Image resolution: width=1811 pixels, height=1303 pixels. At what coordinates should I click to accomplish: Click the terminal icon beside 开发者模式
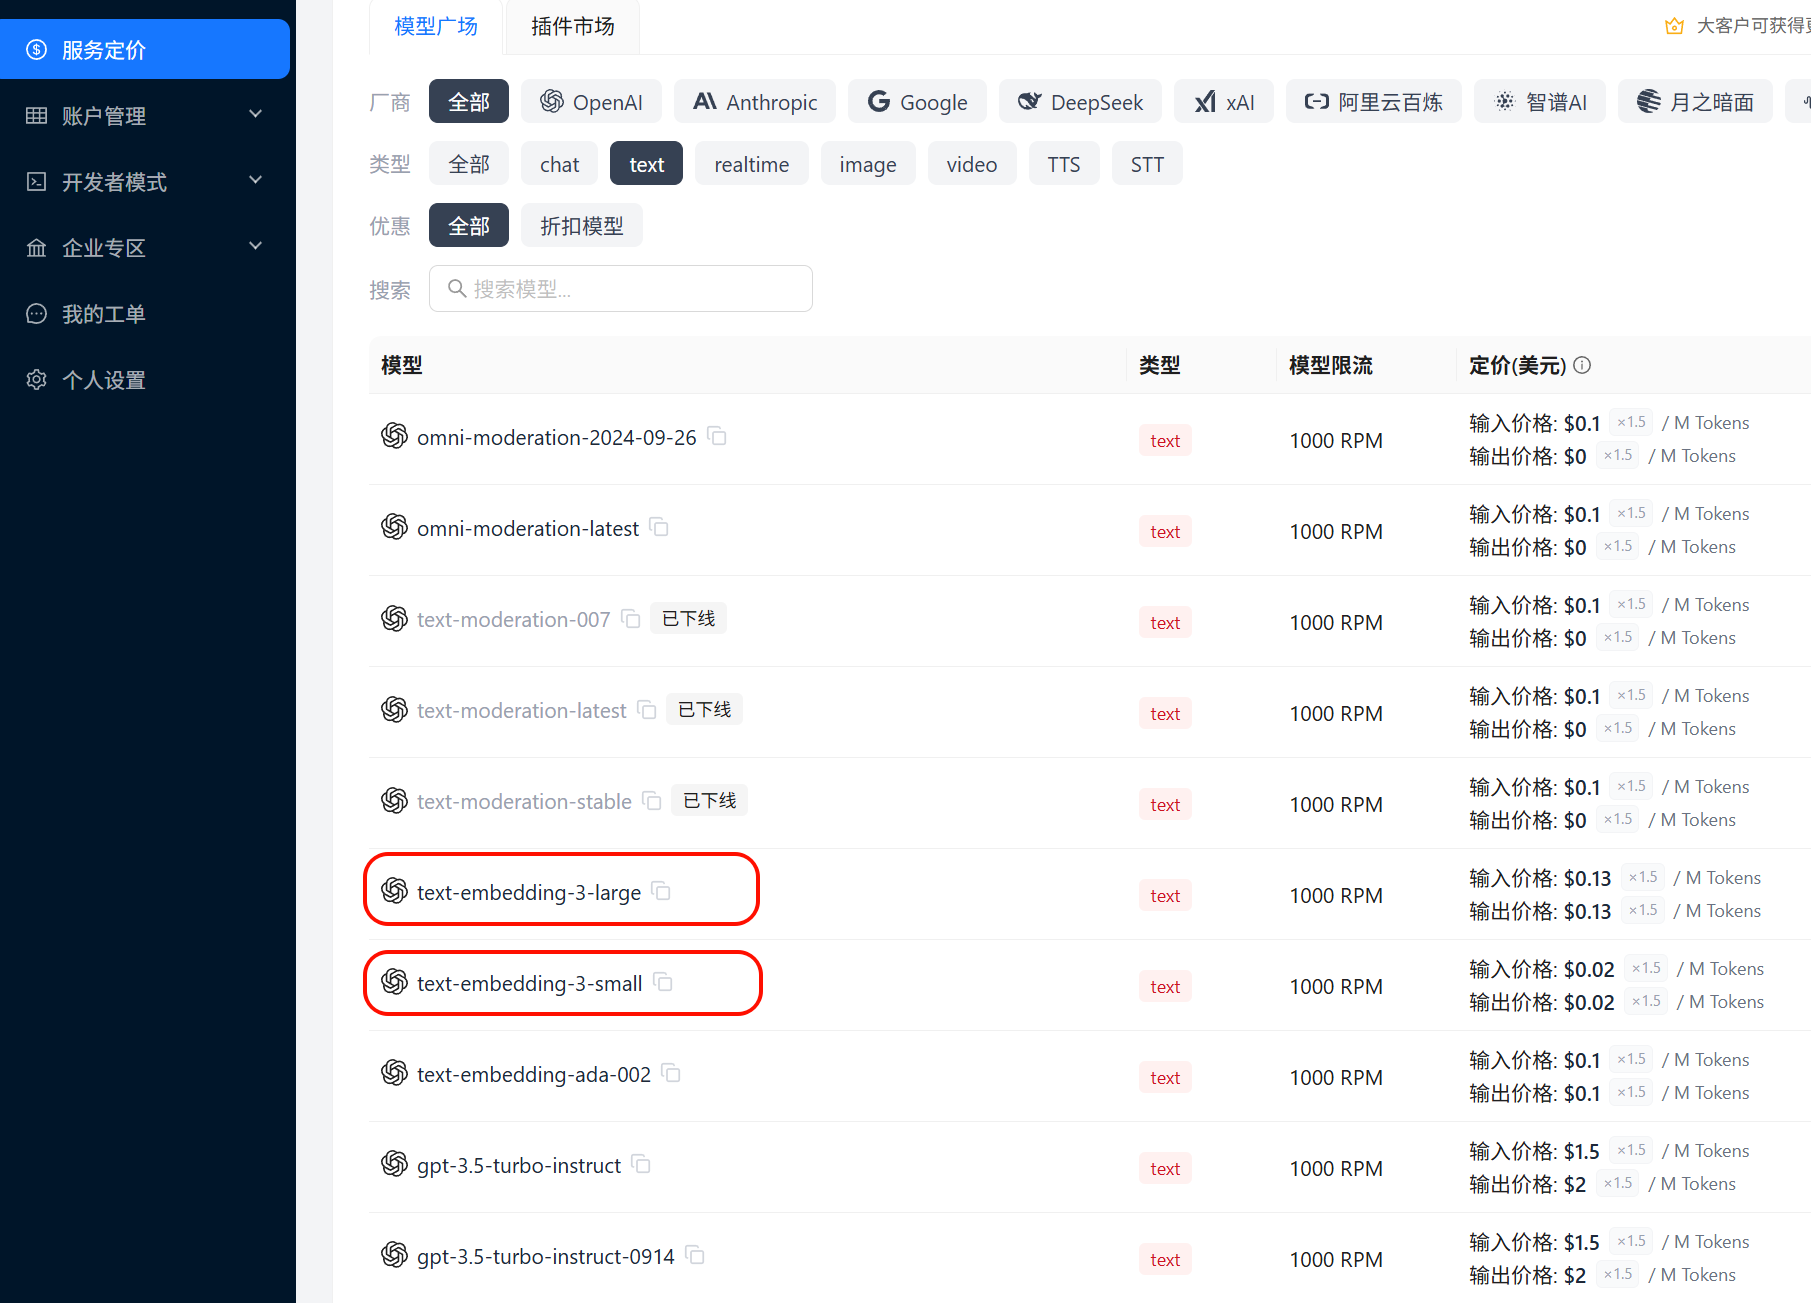click(x=37, y=181)
